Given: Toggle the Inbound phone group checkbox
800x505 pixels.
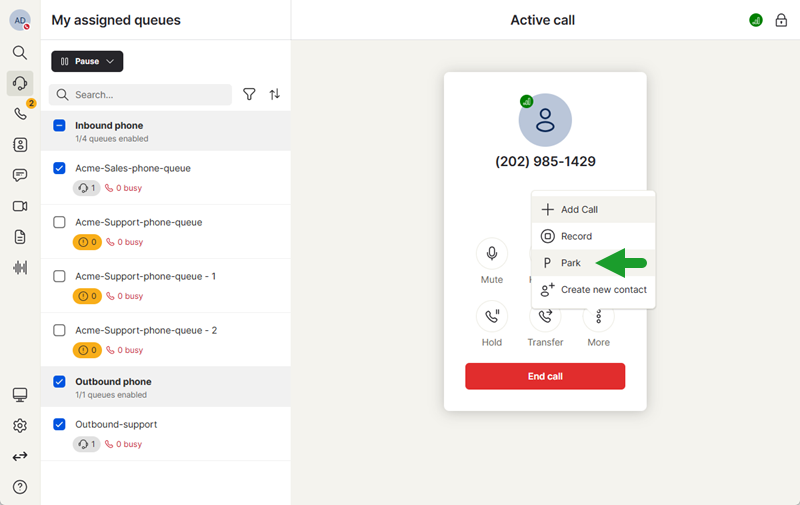Looking at the screenshot, I should coord(59,126).
